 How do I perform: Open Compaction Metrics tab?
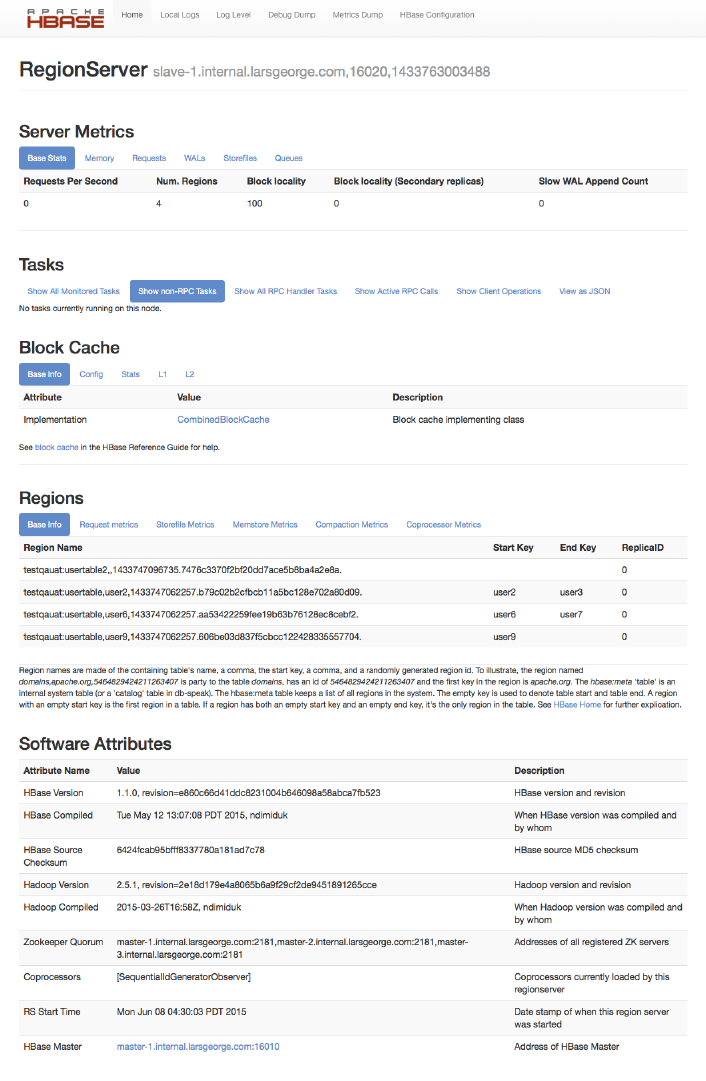[352, 524]
